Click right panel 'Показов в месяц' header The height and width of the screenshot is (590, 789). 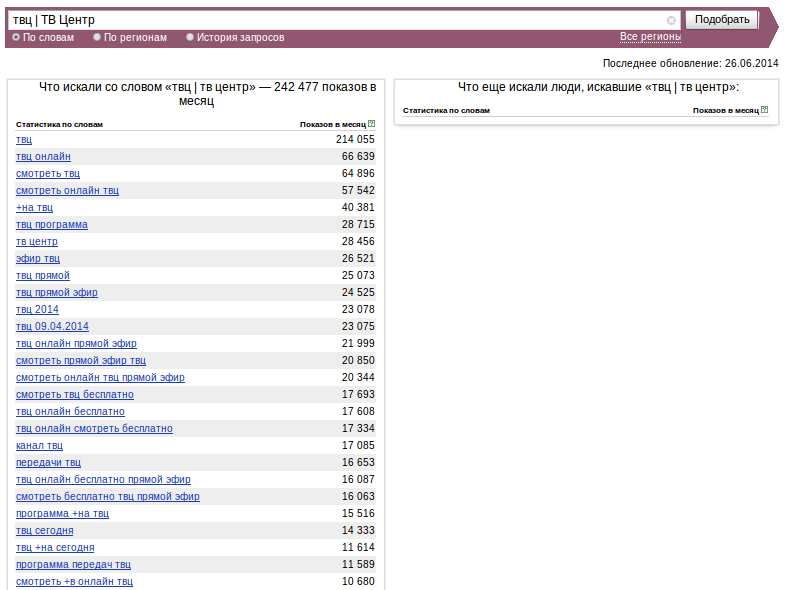[726, 110]
